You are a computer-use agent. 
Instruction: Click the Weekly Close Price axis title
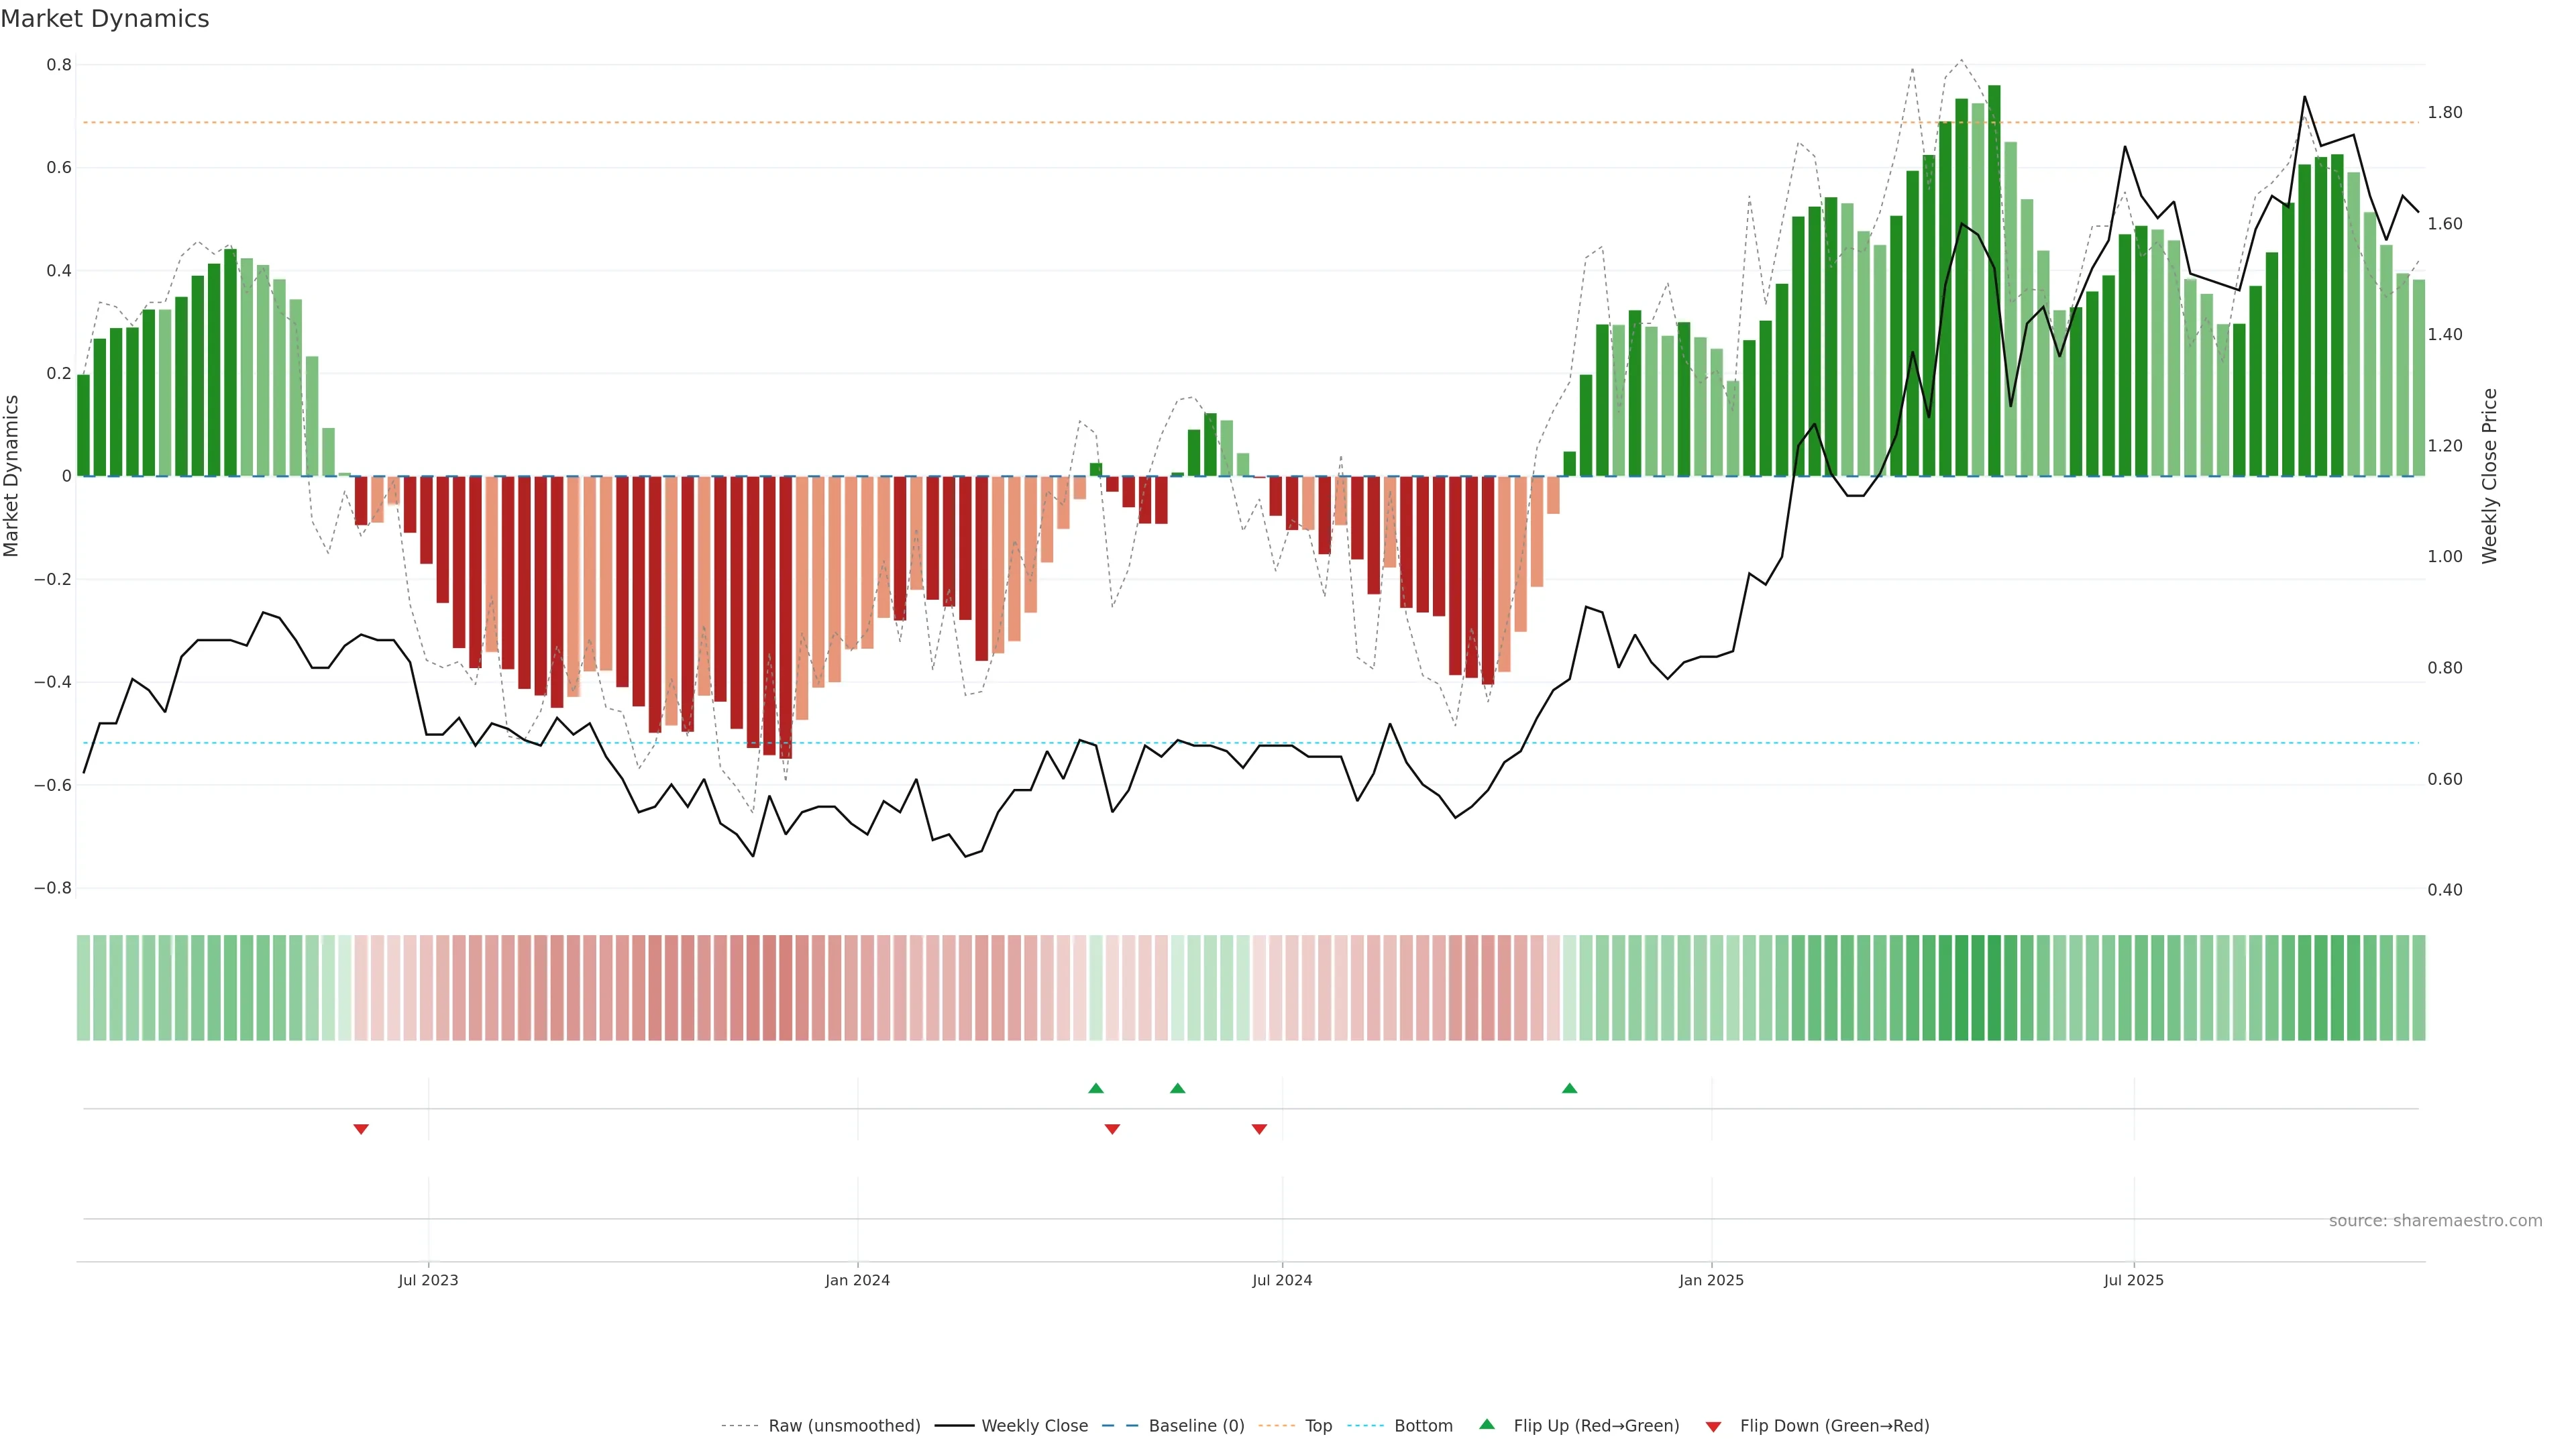pyautogui.click(x=2489, y=476)
